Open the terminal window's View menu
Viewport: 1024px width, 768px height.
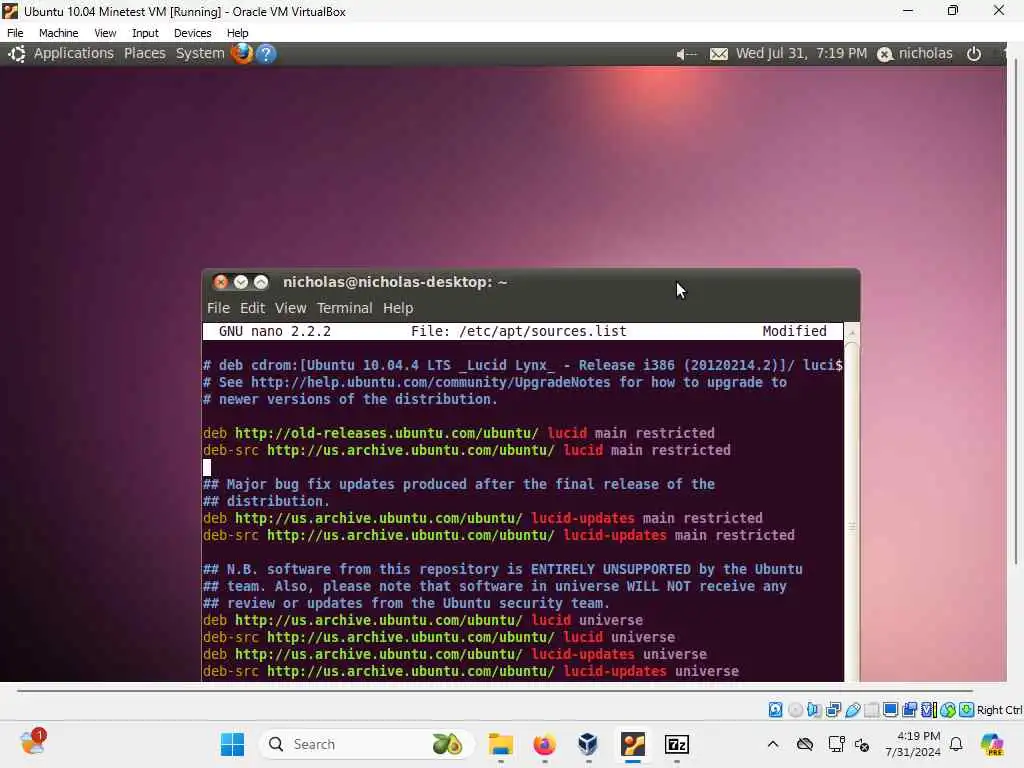(290, 308)
